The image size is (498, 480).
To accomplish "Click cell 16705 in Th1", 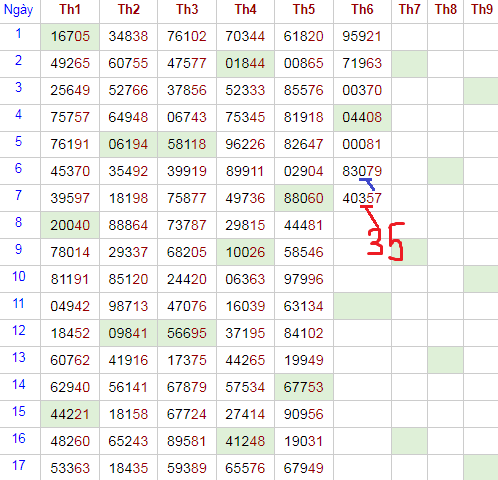I will tap(70, 36).
